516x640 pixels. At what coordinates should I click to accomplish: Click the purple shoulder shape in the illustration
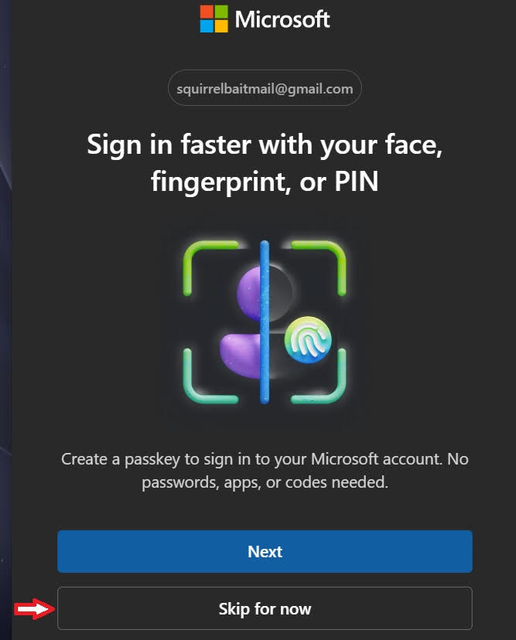[241, 354]
